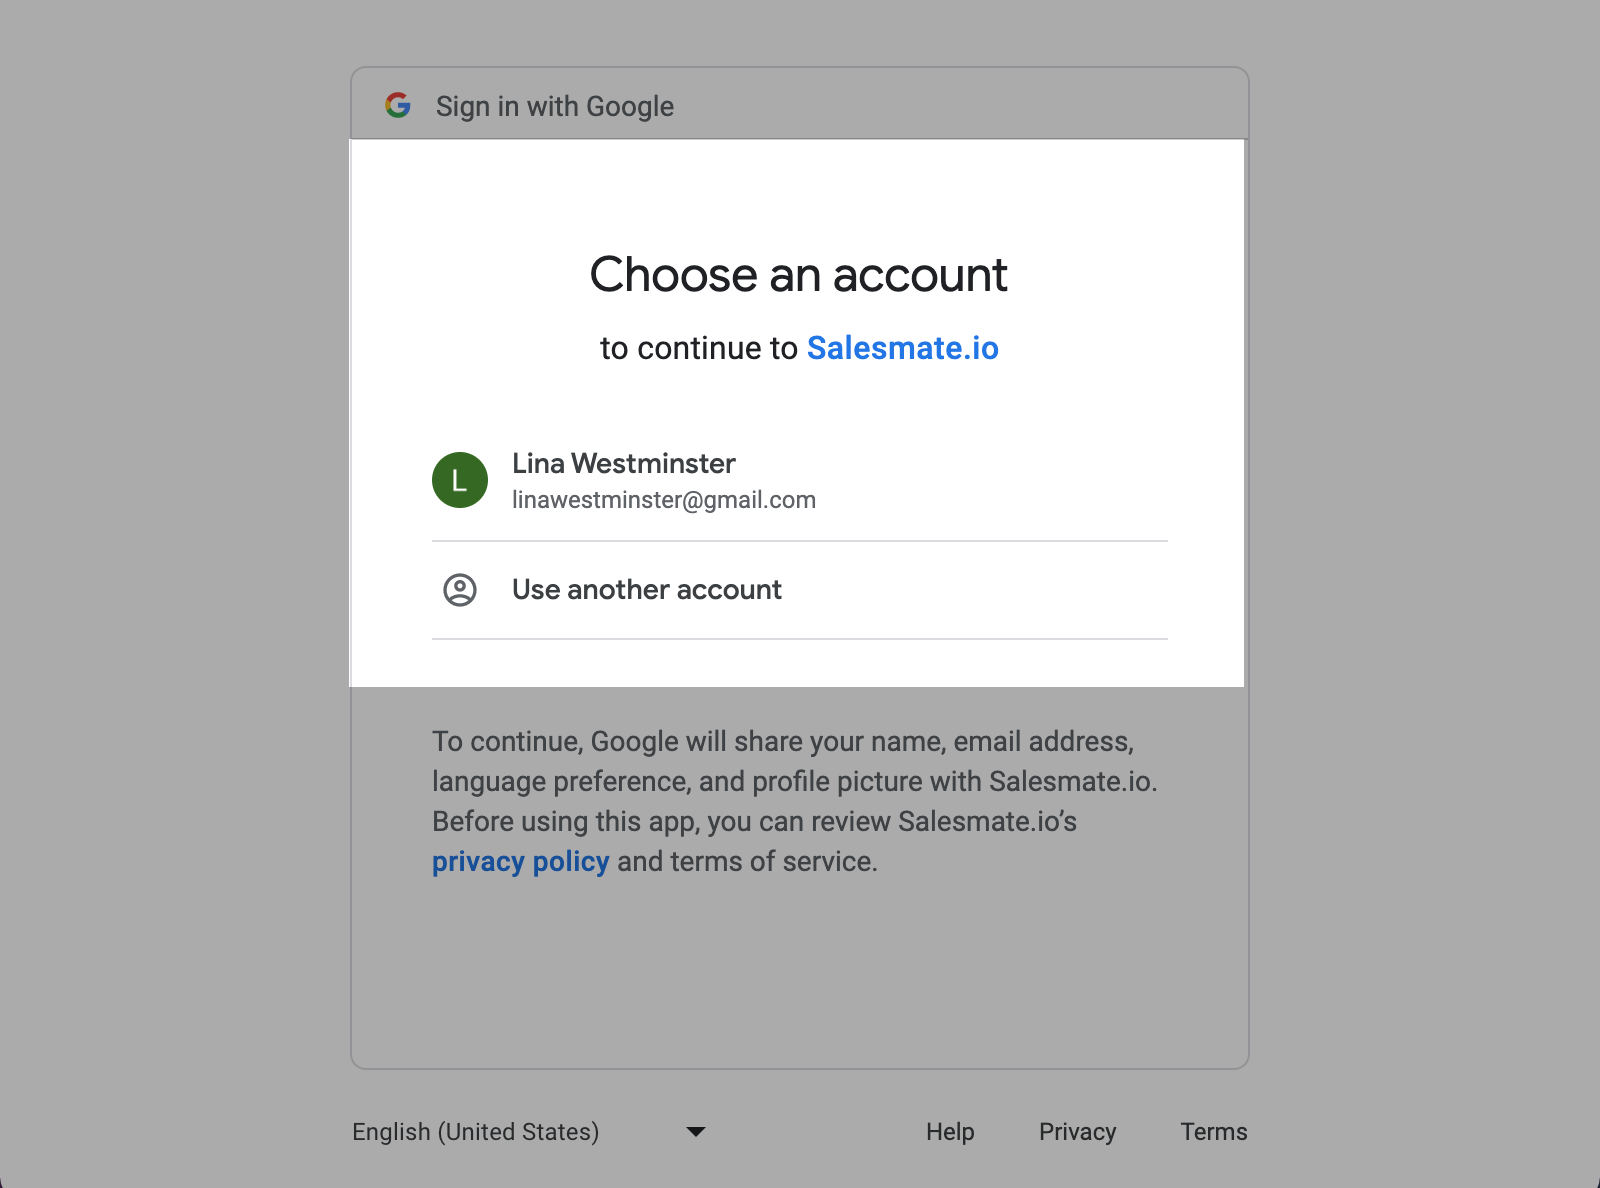
Task: Click the linawestminster@gmail.com email text
Action: [x=664, y=500]
